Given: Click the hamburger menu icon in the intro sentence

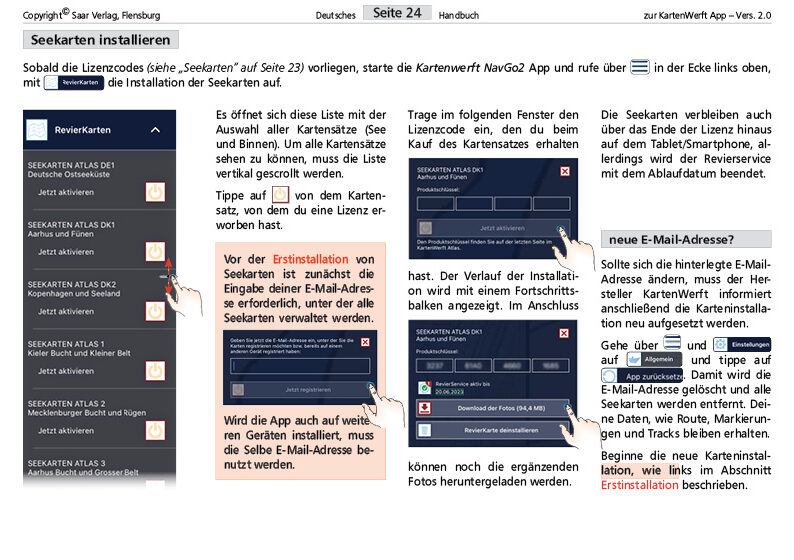Looking at the screenshot, I should tap(640, 67).
